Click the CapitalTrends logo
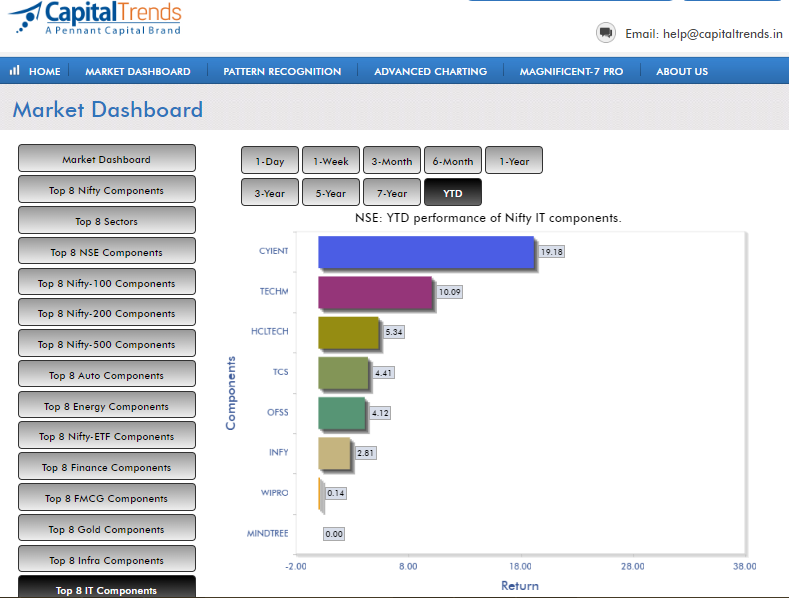Viewport: 789px width, 598px height. pos(96,18)
